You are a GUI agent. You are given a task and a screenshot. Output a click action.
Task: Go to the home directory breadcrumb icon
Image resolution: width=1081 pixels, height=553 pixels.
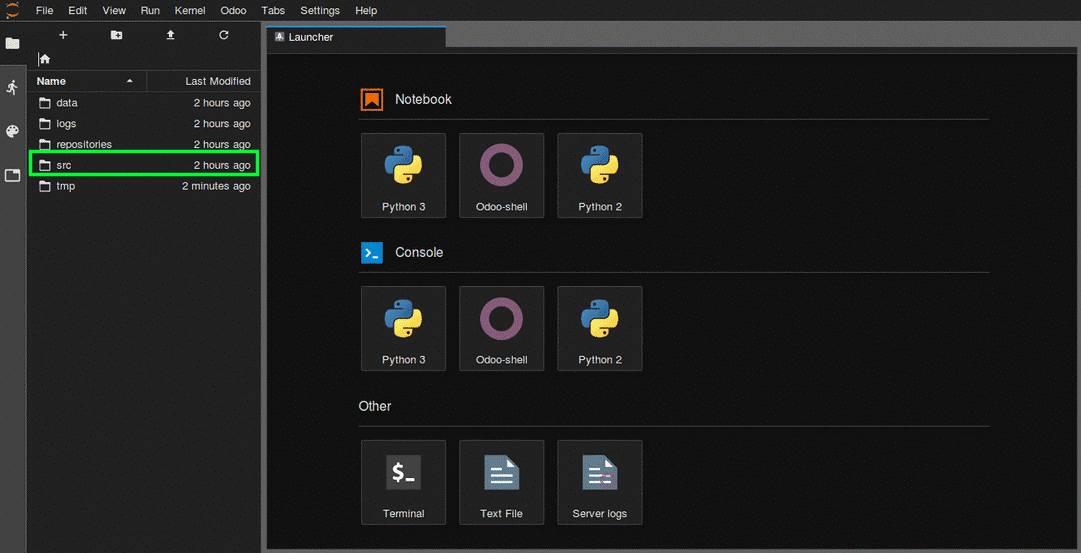pos(45,59)
